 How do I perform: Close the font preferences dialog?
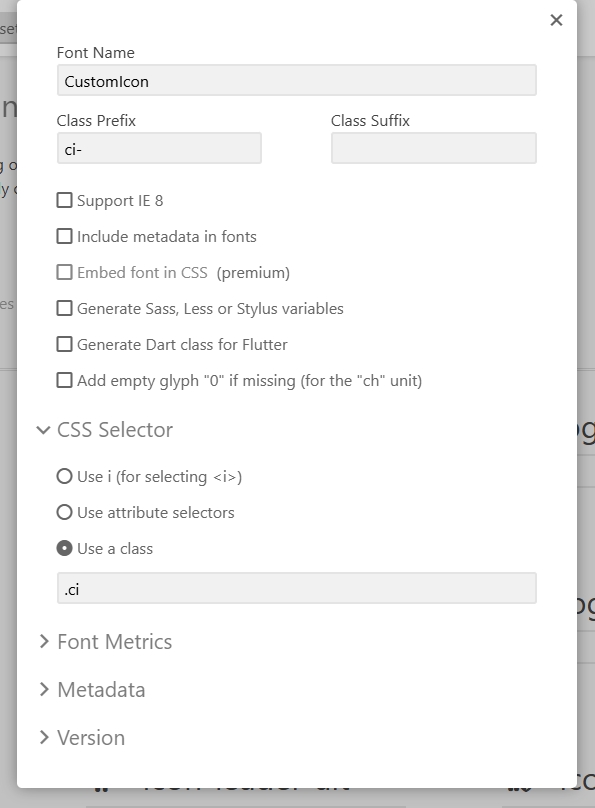tap(556, 20)
